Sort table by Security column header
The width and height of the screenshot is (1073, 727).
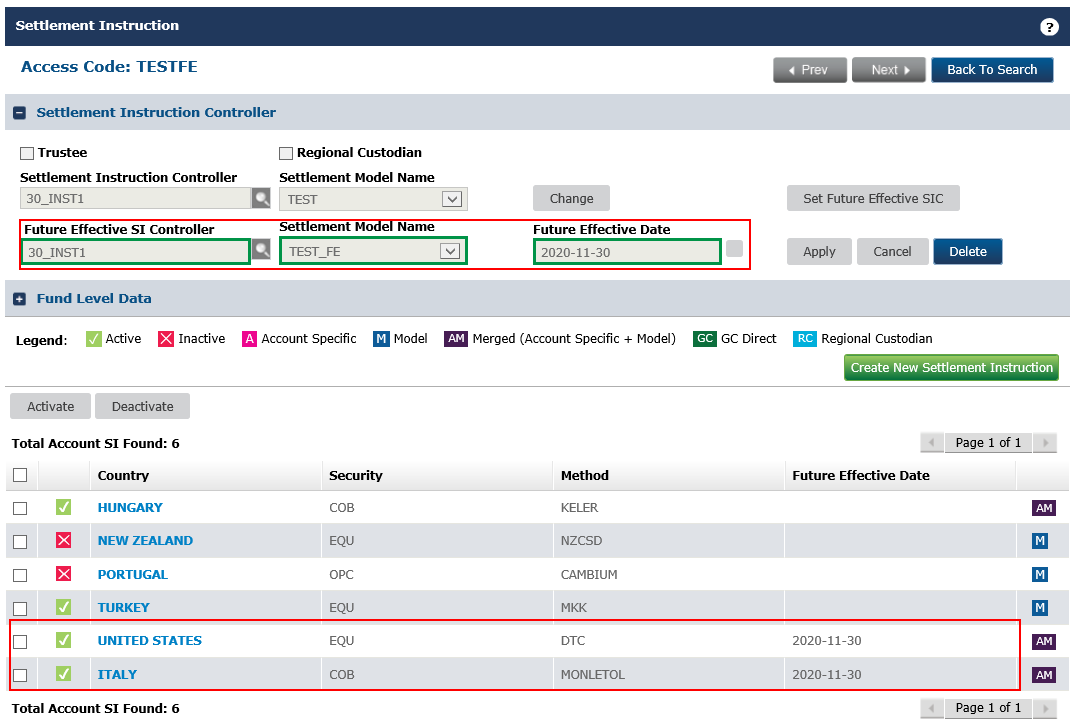click(356, 475)
